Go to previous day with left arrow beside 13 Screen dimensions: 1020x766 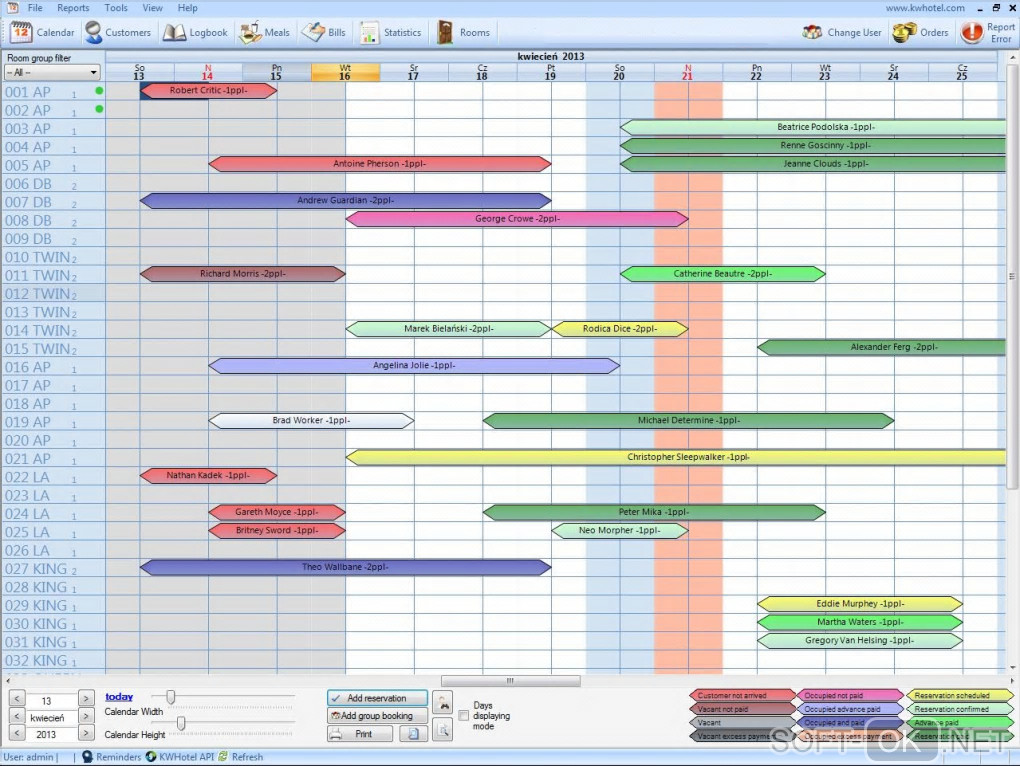click(18, 699)
